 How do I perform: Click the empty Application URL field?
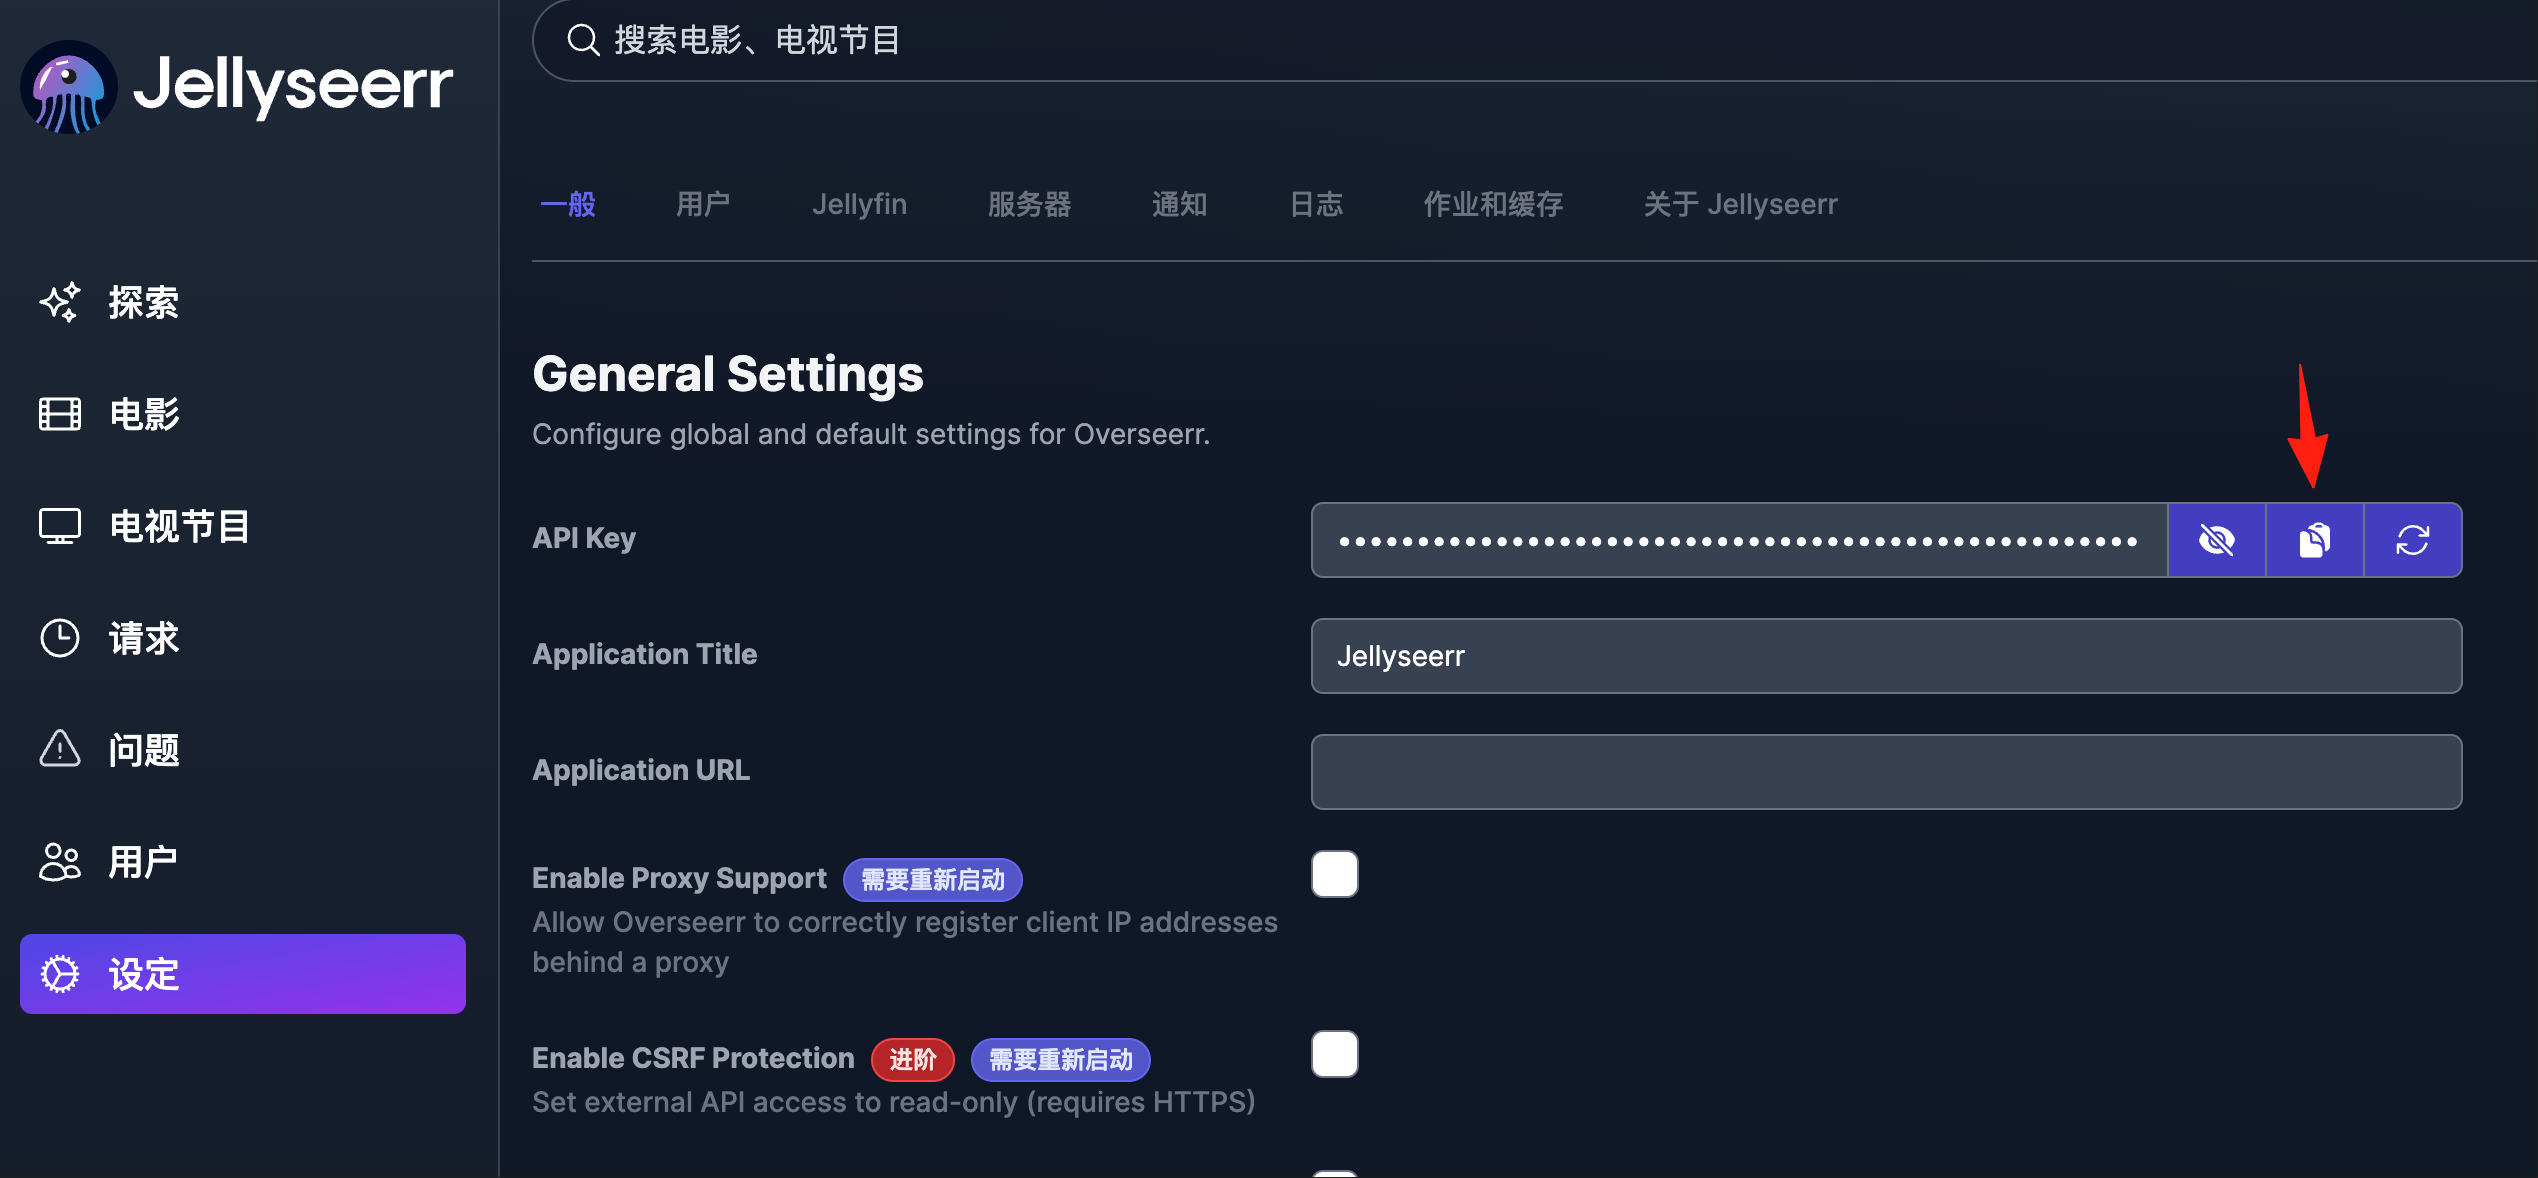coord(1886,772)
